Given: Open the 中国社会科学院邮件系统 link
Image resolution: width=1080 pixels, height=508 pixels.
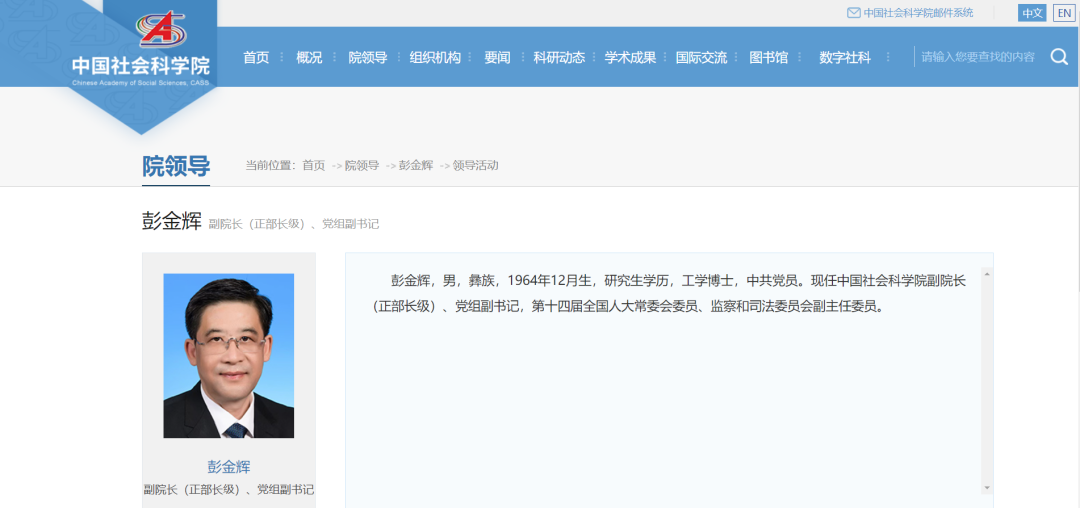Looking at the screenshot, I should pos(918,13).
